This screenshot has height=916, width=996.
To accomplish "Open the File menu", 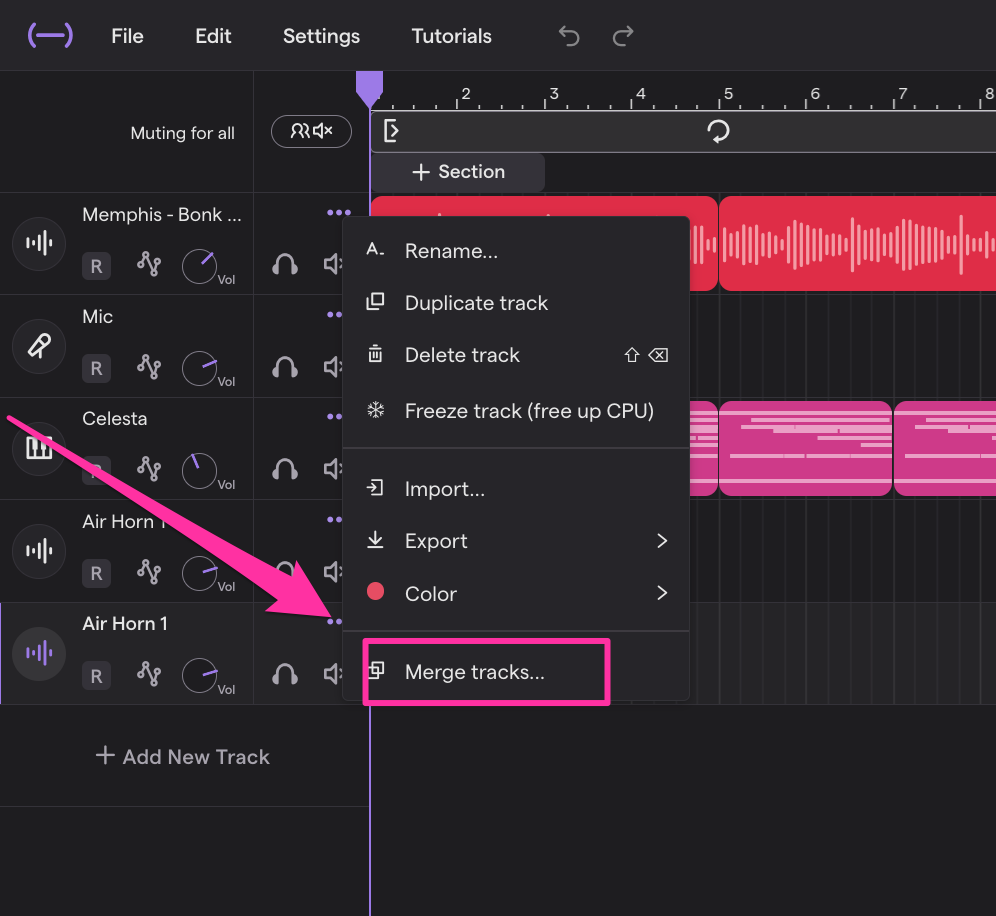I will tap(127, 36).
